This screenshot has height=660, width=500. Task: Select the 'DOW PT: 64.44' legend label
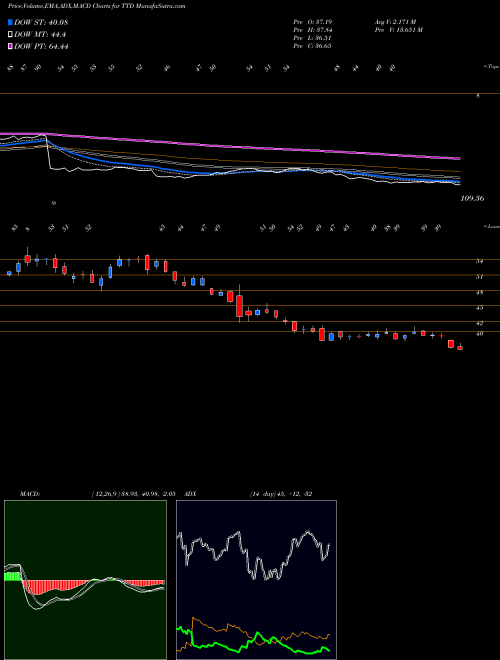[41, 46]
